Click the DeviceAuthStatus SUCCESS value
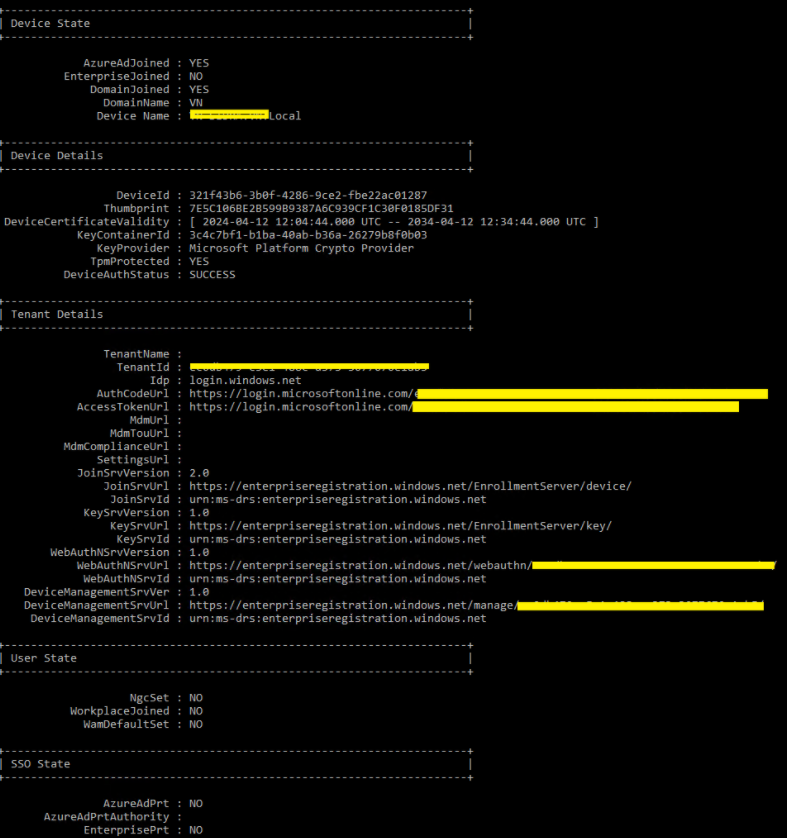Screen dimensions: 787x838 (x=212, y=275)
